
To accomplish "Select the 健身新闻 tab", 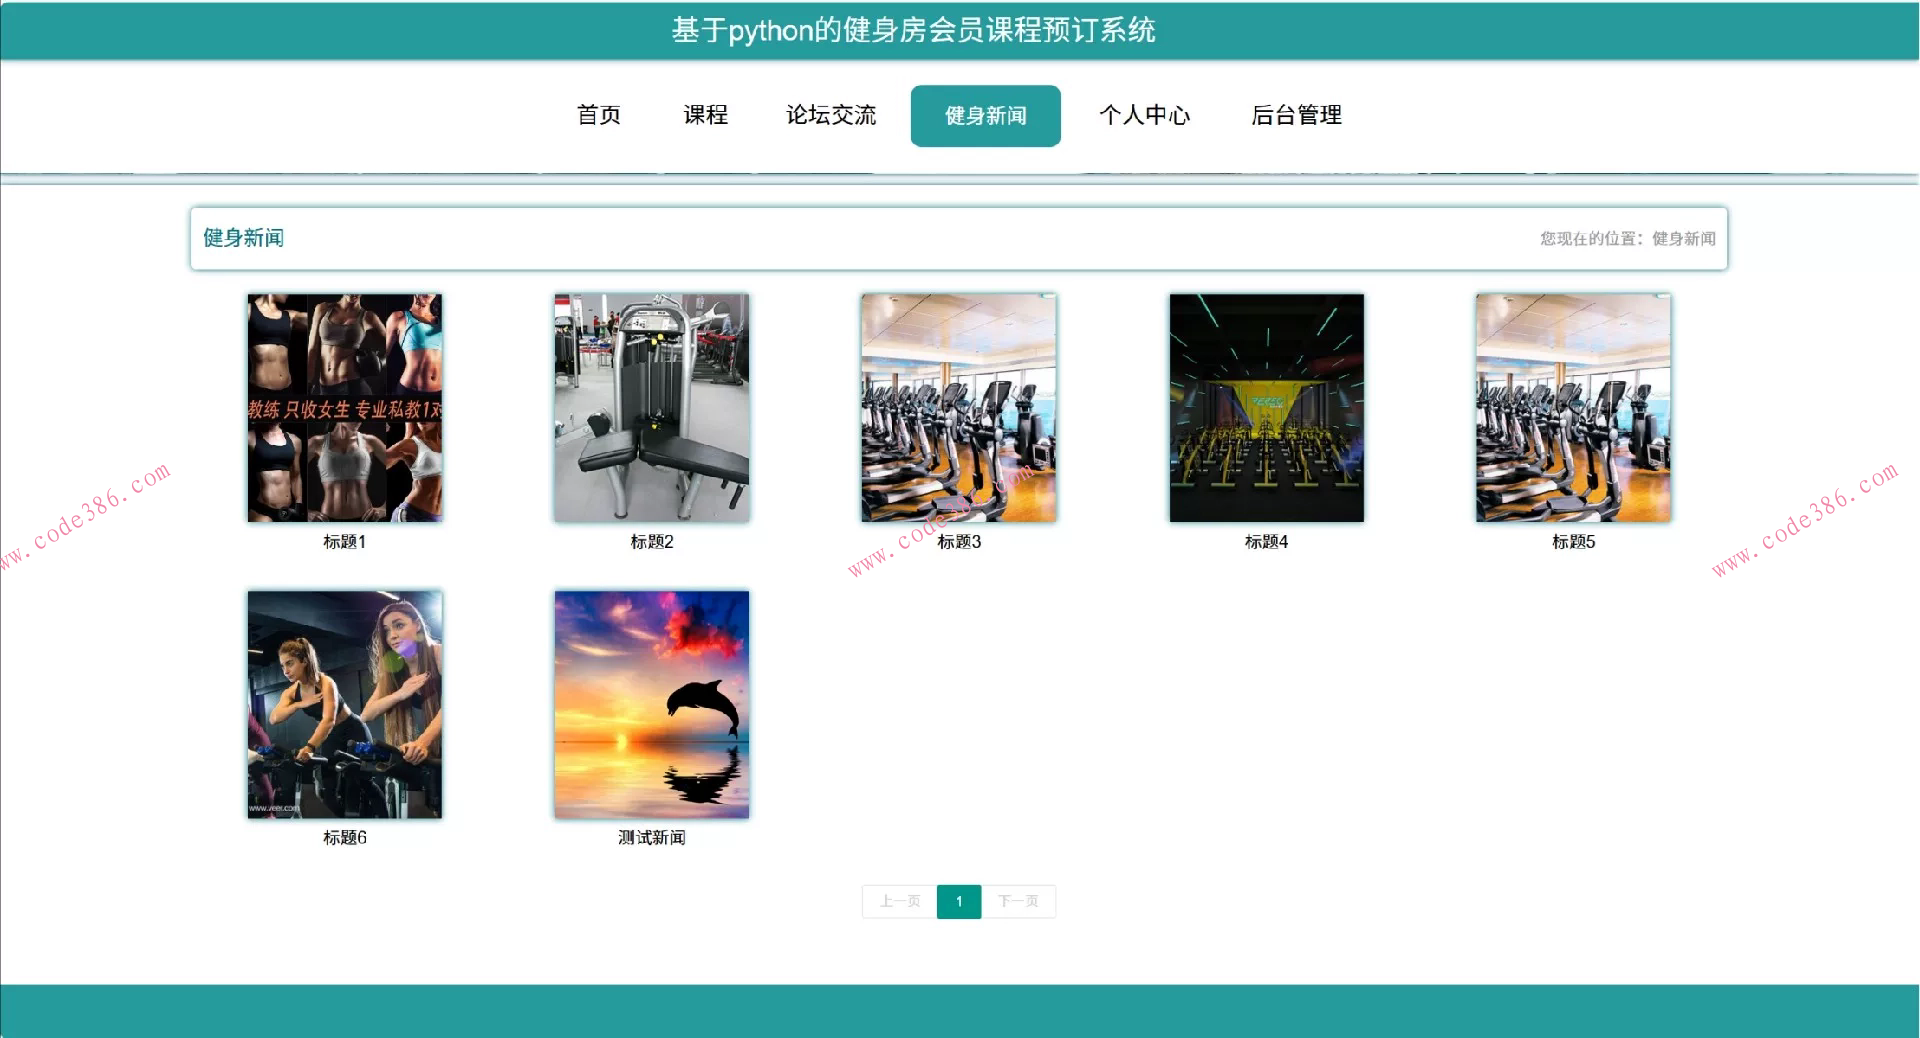I will tap(984, 116).
